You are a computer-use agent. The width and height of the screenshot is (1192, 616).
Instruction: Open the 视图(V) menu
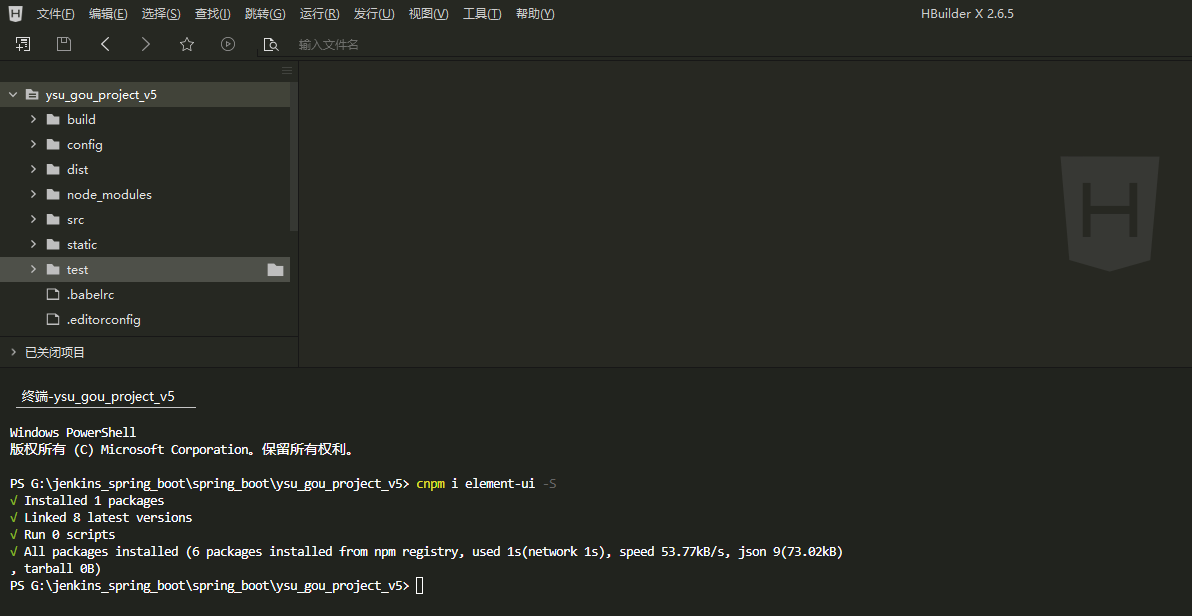point(428,14)
